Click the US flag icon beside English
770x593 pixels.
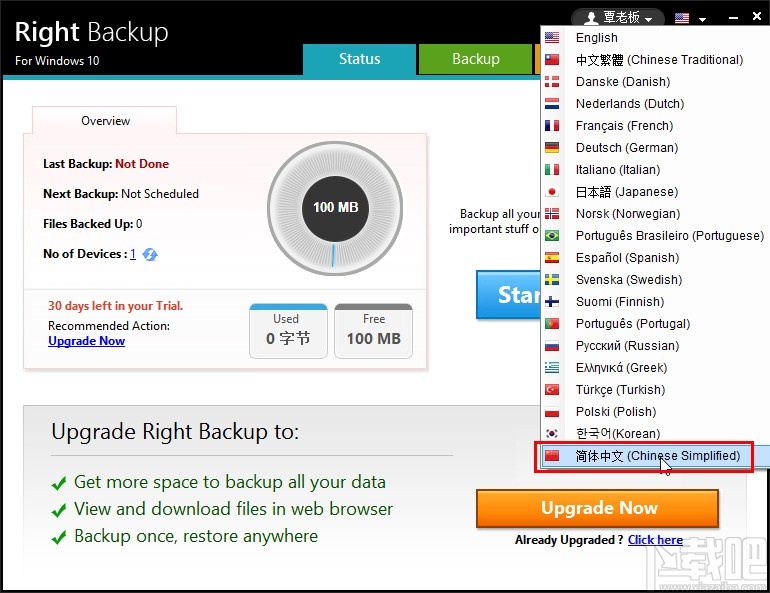[x=552, y=38]
